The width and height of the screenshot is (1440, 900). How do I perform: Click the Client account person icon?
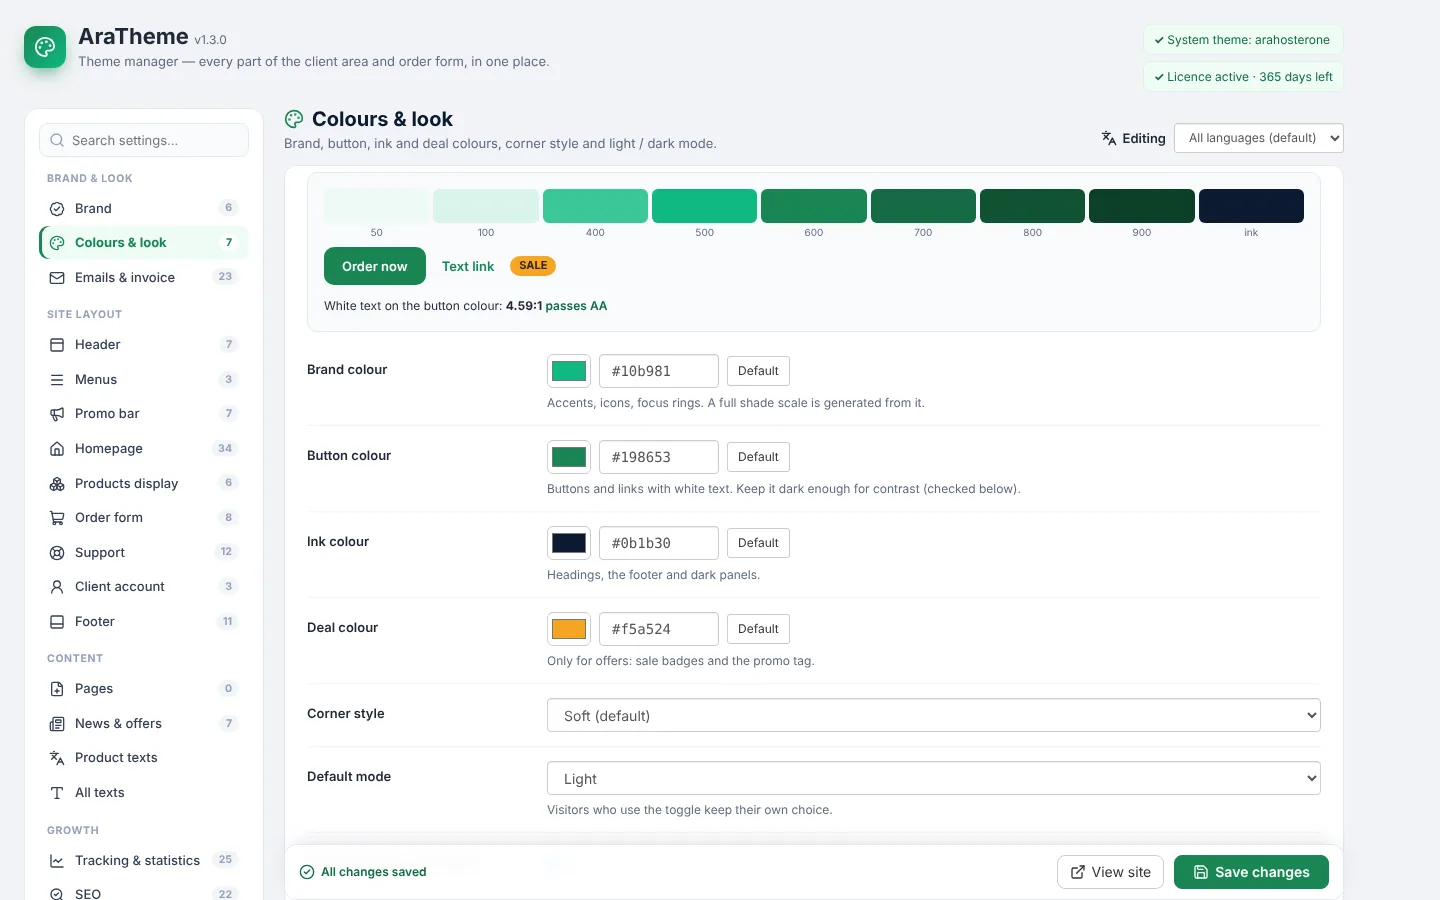(x=57, y=587)
